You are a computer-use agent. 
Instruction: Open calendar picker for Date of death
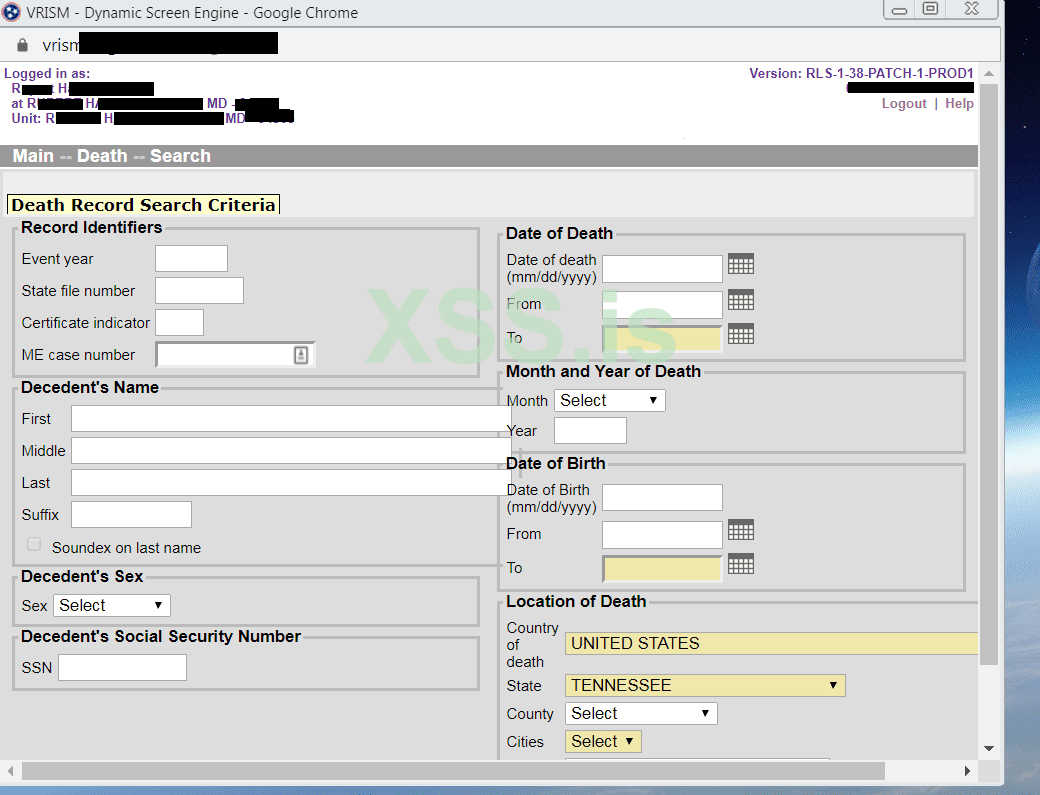point(741,264)
